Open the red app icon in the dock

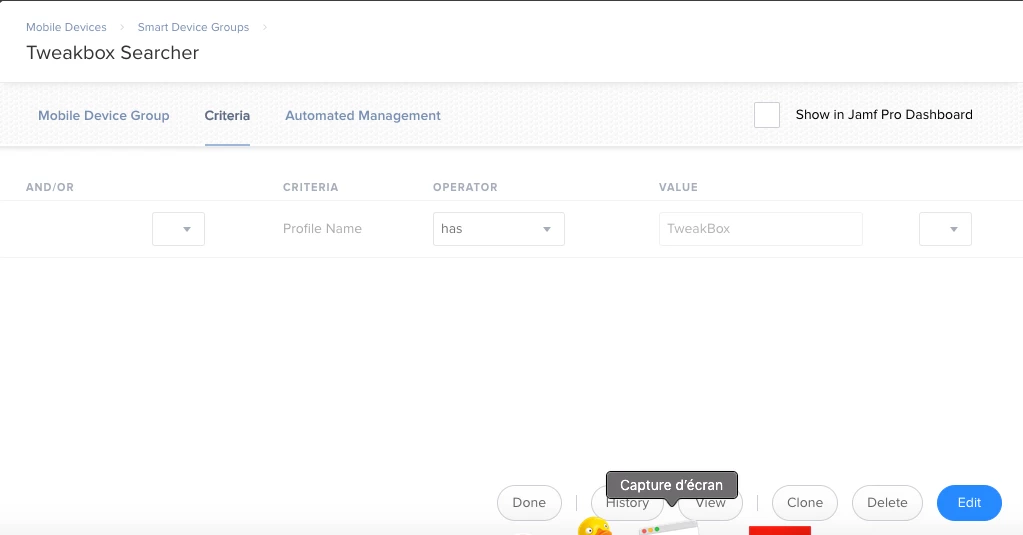click(780, 530)
